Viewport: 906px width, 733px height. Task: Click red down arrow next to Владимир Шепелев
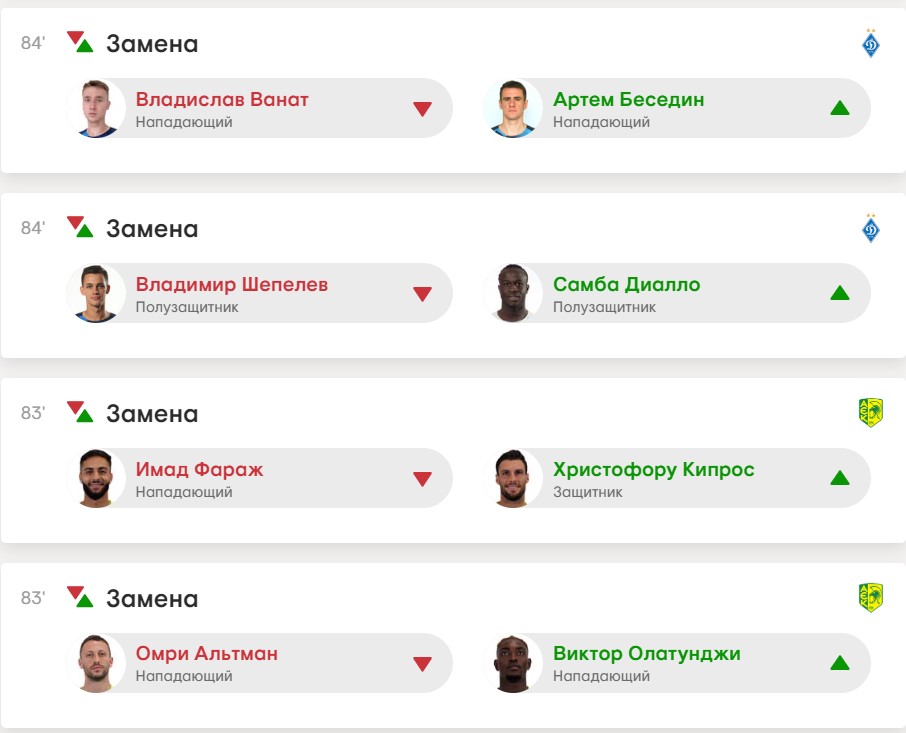click(422, 294)
